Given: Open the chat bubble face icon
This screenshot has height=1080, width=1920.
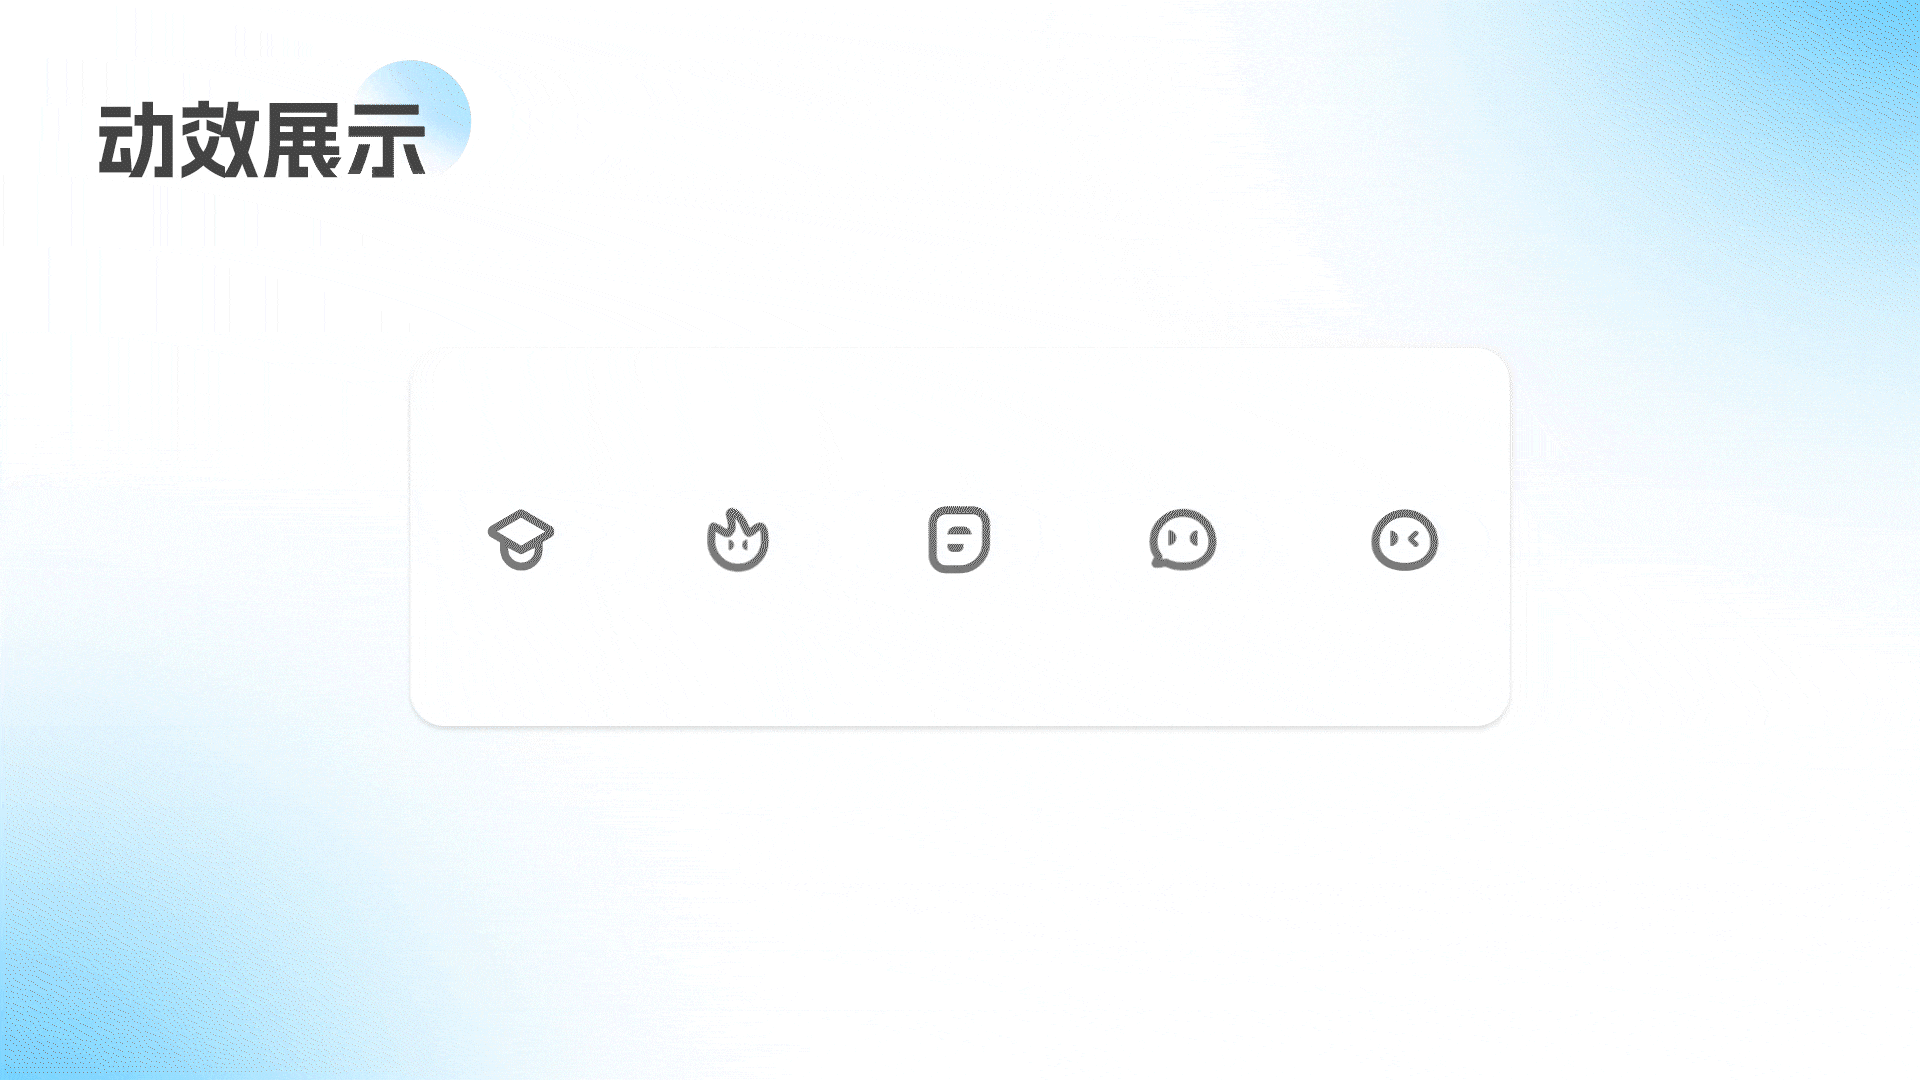Looking at the screenshot, I should (x=1183, y=540).
